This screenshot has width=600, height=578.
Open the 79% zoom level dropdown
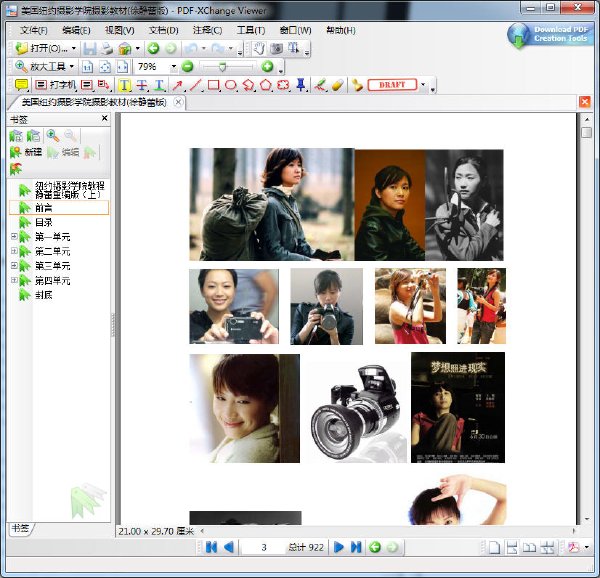174,67
